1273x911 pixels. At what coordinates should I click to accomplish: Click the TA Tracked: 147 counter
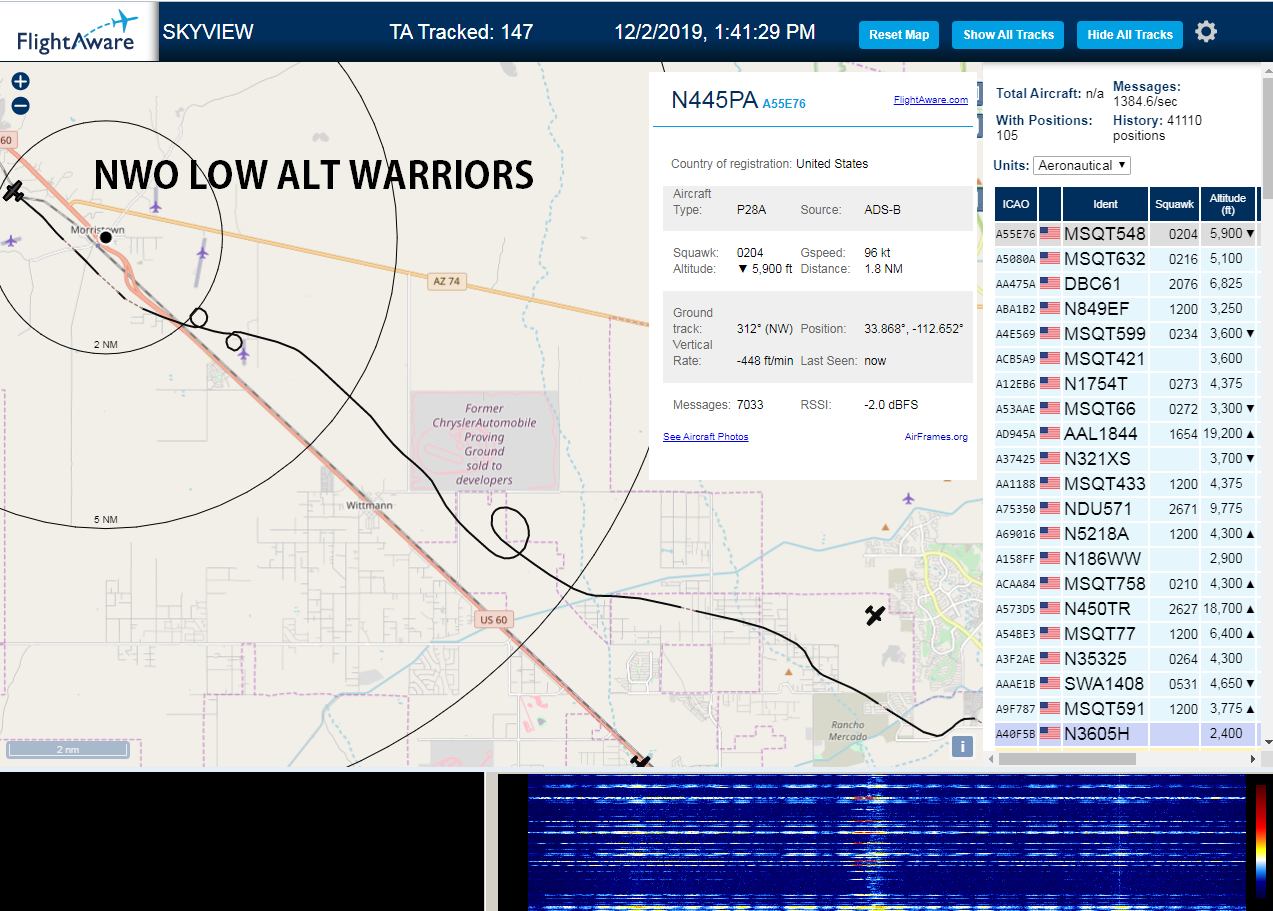point(461,32)
